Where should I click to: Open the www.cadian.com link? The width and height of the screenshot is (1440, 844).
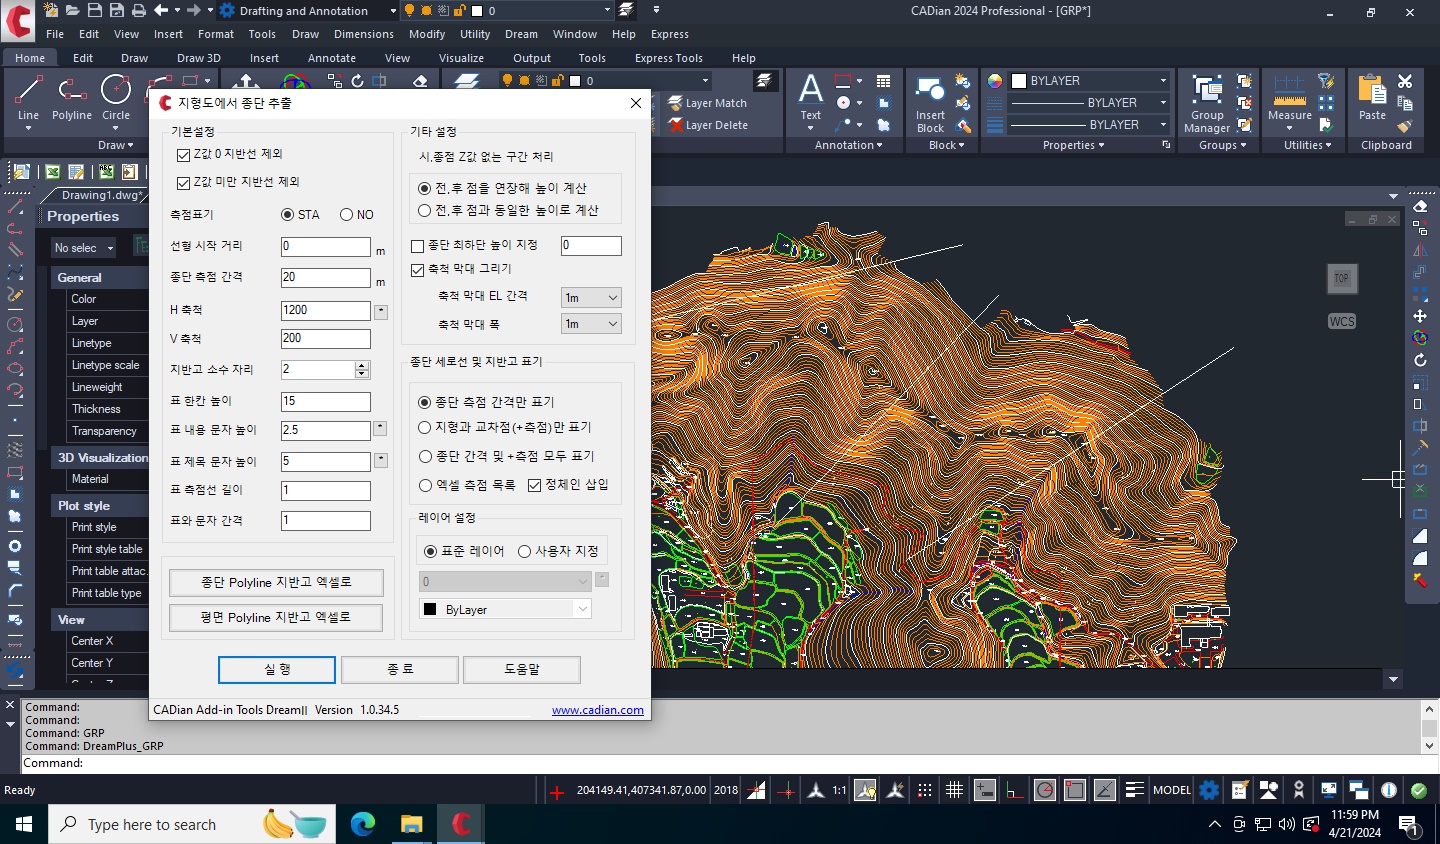tap(597, 710)
